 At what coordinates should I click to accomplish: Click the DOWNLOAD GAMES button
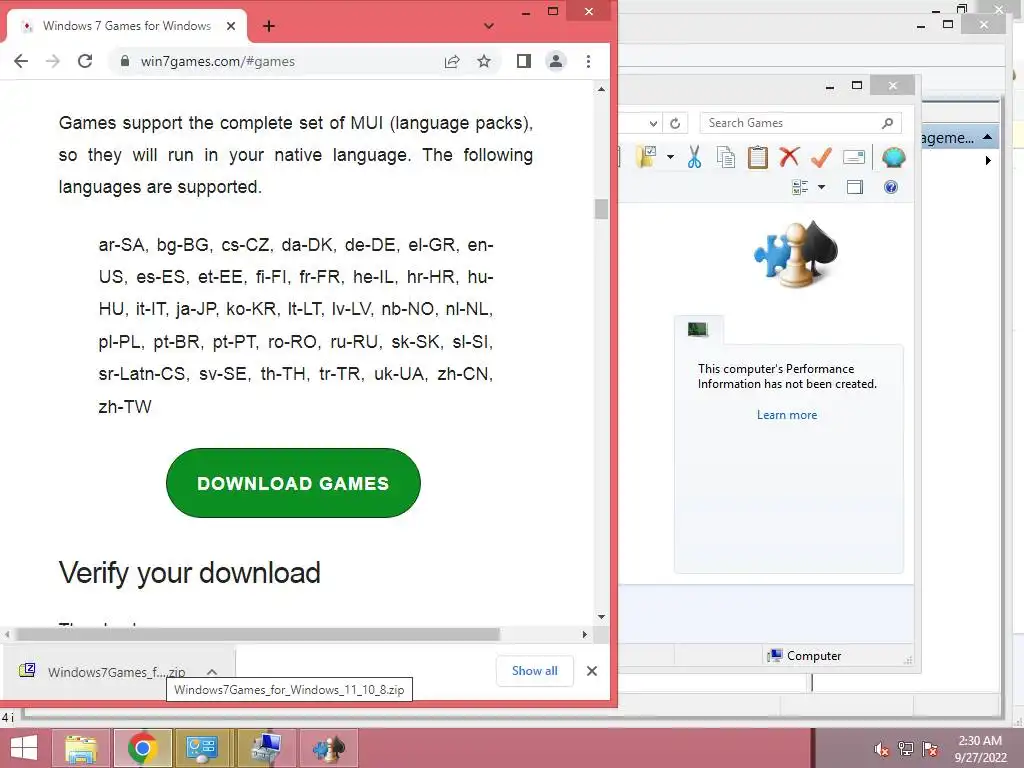pos(293,483)
